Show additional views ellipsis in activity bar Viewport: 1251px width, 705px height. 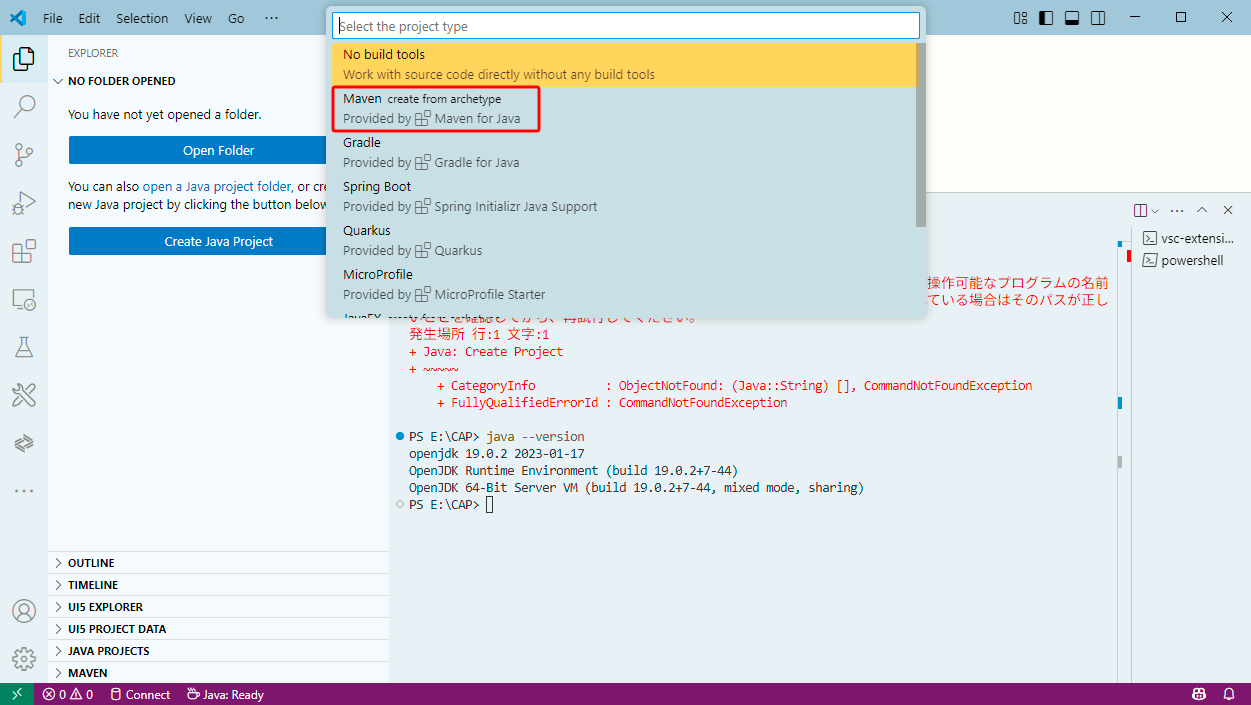(x=24, y=490)
